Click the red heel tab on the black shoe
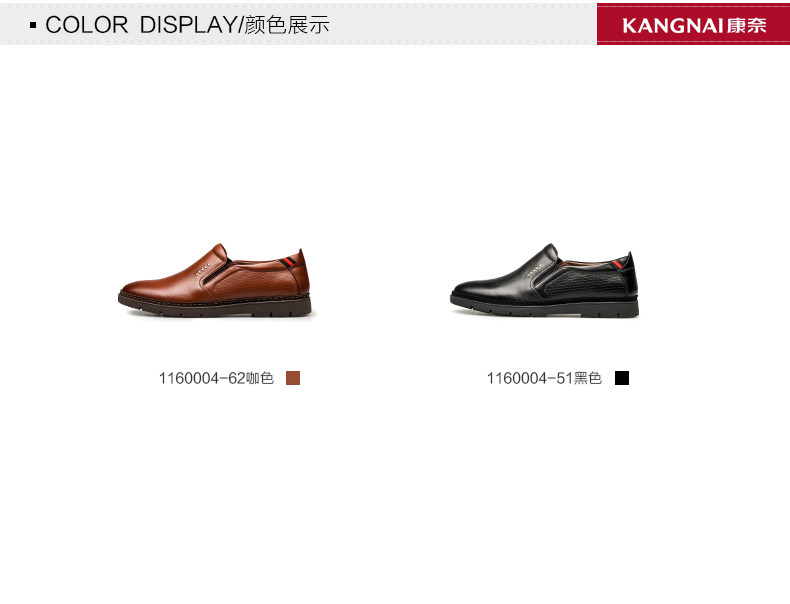The height and width of the screenshot is (604, 790). 618,264
